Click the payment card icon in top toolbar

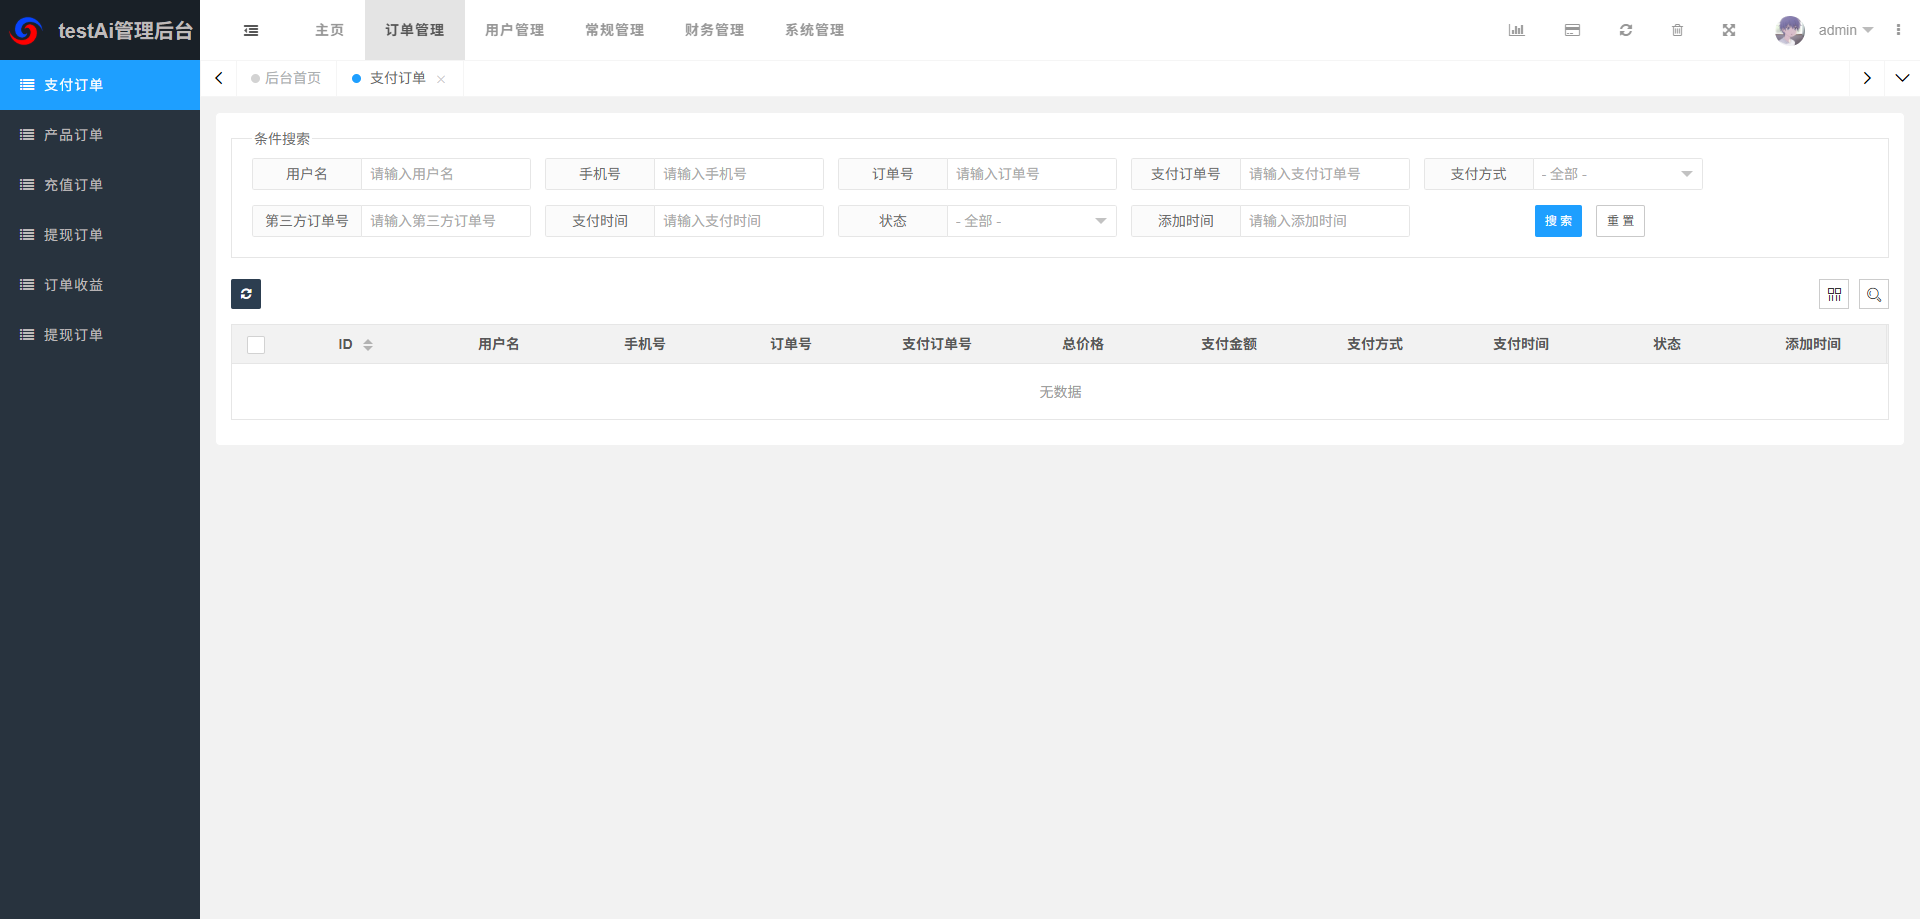(x=1572, y=30)
